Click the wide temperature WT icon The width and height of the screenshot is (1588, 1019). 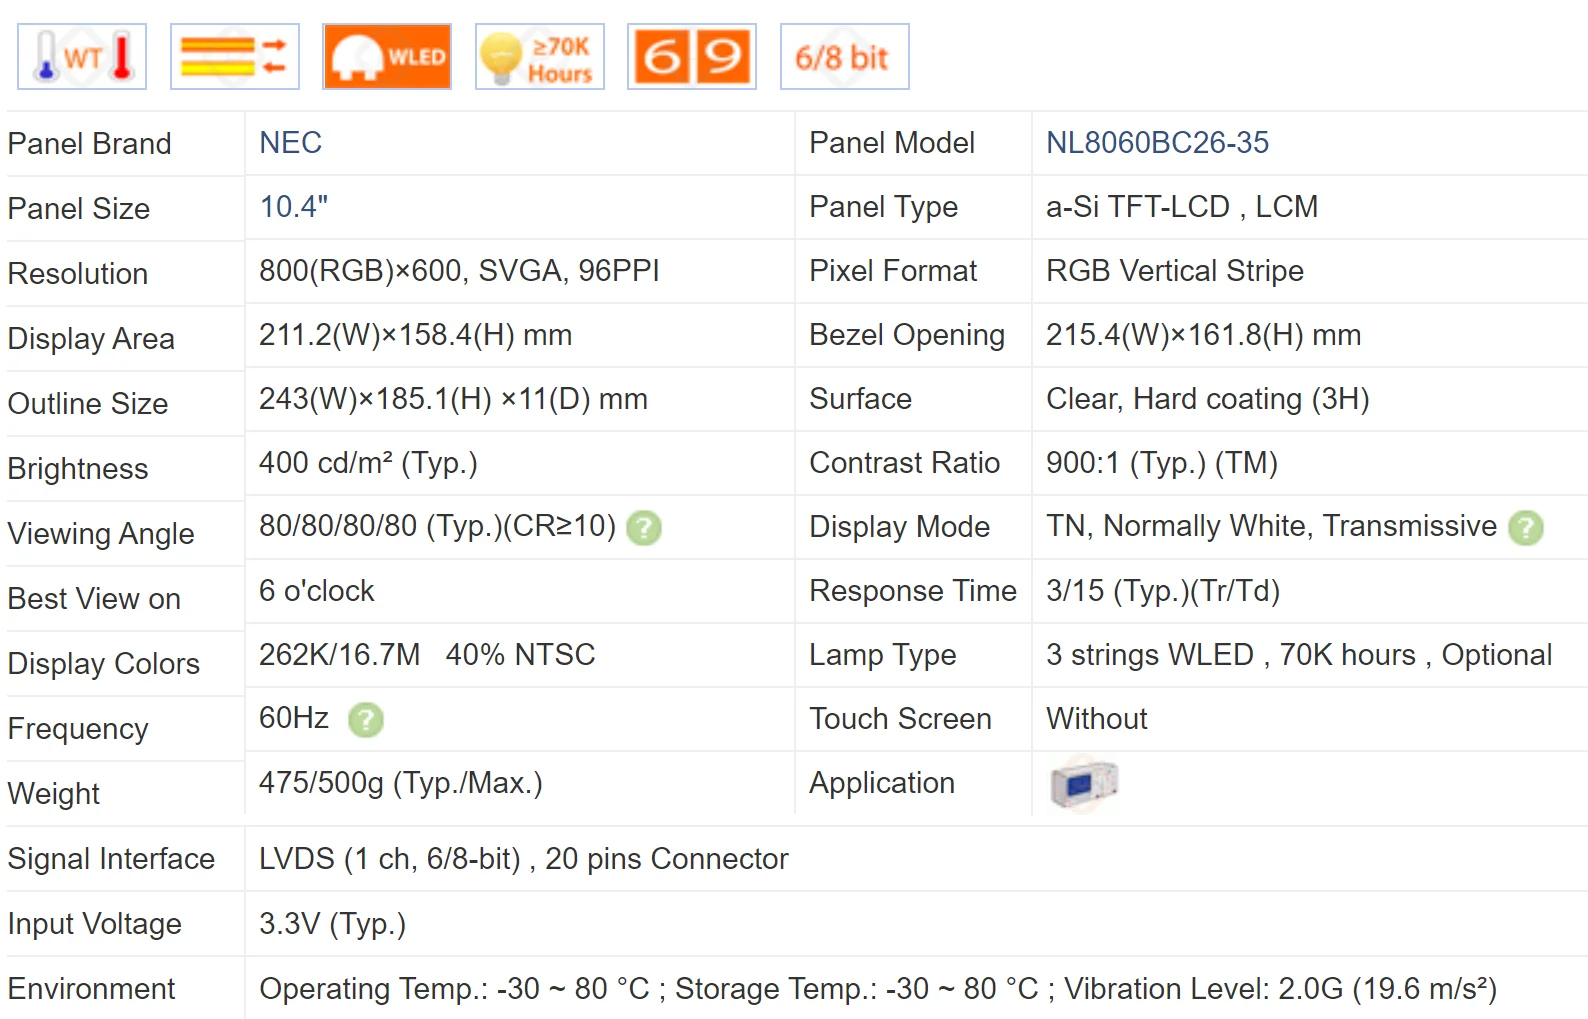82,57
